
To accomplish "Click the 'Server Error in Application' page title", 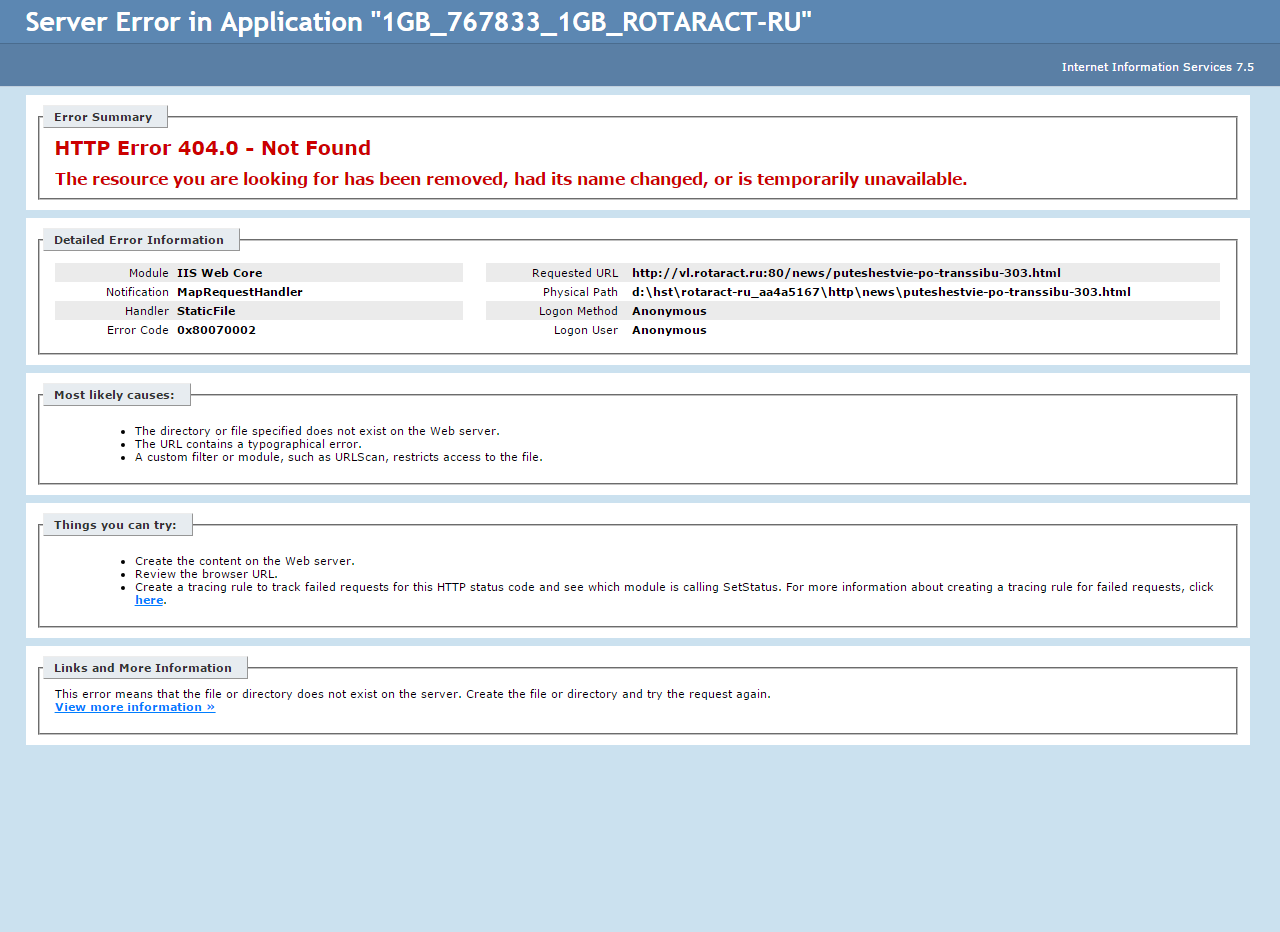I will 419,22.
